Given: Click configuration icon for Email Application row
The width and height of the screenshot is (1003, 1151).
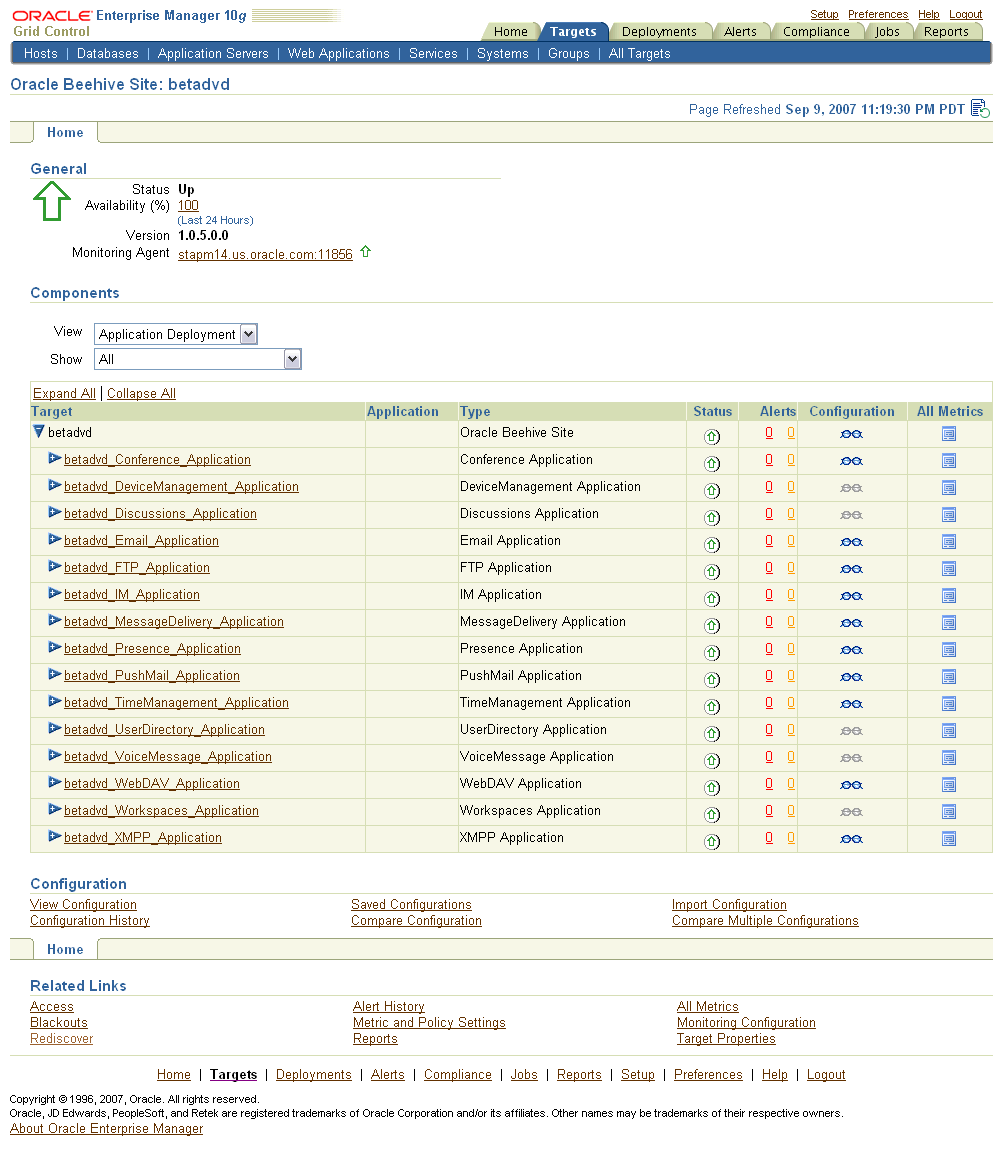Looking at the screenshot, I should pos(851,542).
